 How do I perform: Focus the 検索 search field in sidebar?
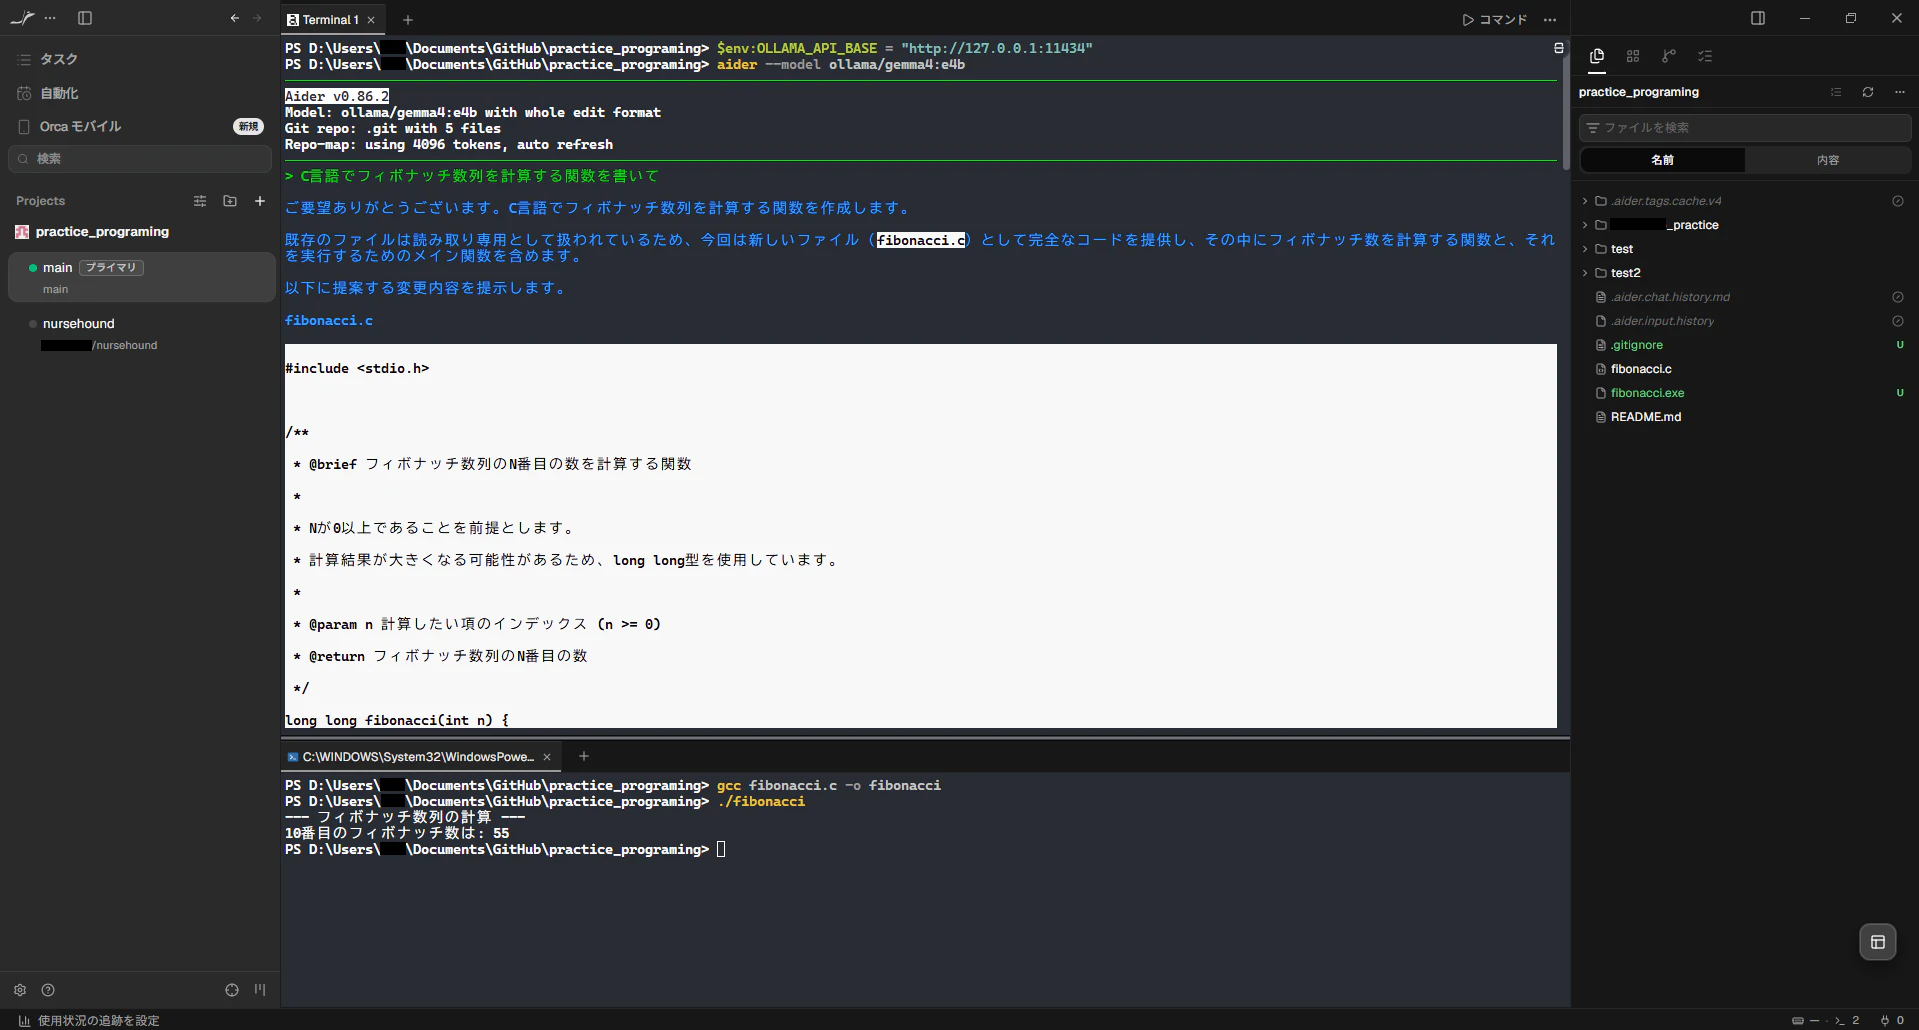click(140, 159)
